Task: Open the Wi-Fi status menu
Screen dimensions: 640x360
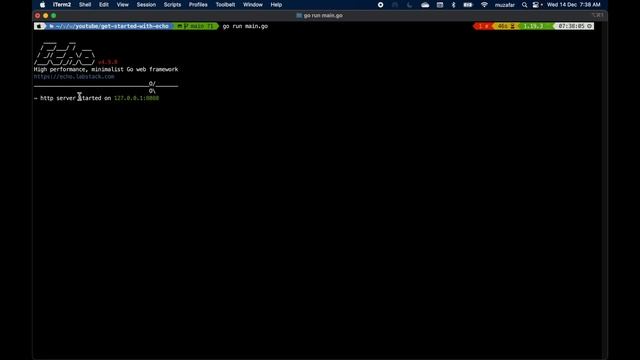Action: coord(484,5)
